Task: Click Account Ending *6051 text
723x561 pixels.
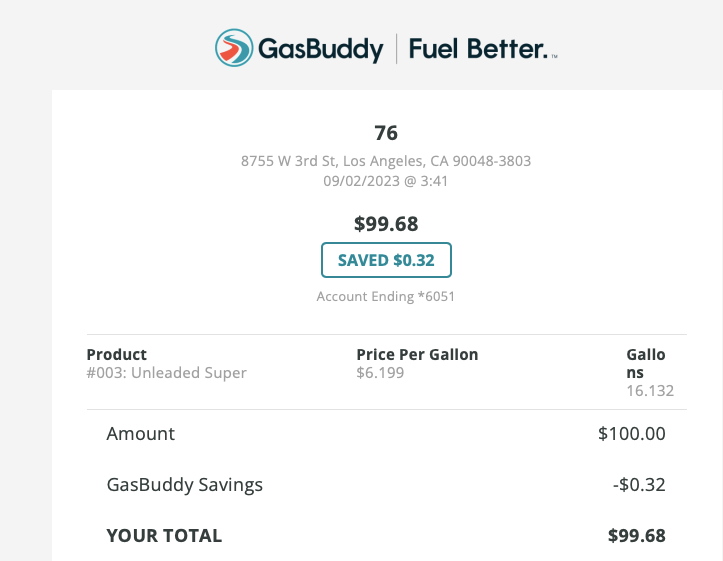Action: 385,296
